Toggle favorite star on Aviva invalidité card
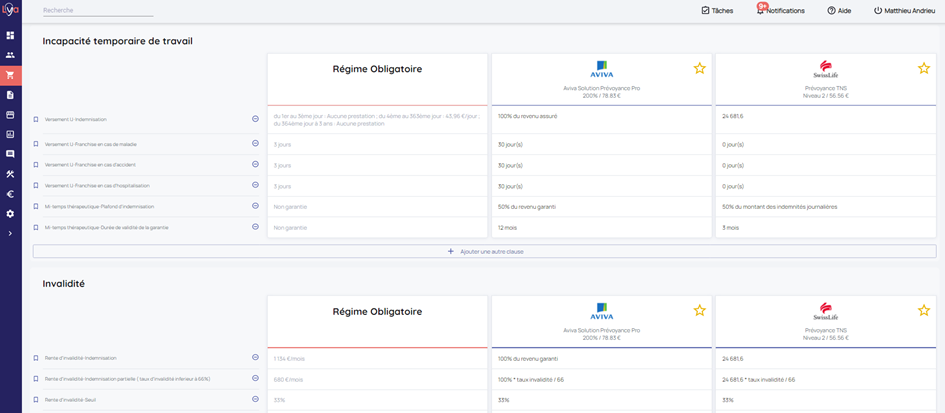The height and width of the screenshot is (413, 945). point(699,310)
